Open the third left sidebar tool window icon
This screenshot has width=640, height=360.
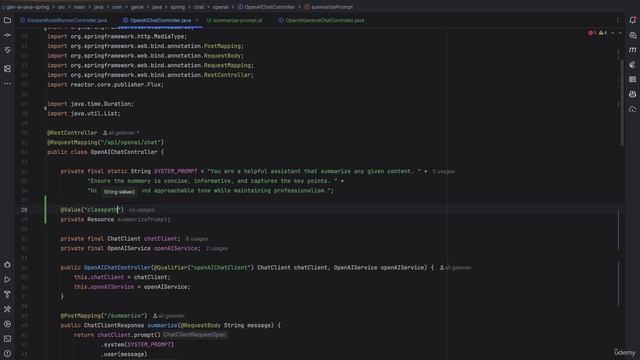[7, 50]
